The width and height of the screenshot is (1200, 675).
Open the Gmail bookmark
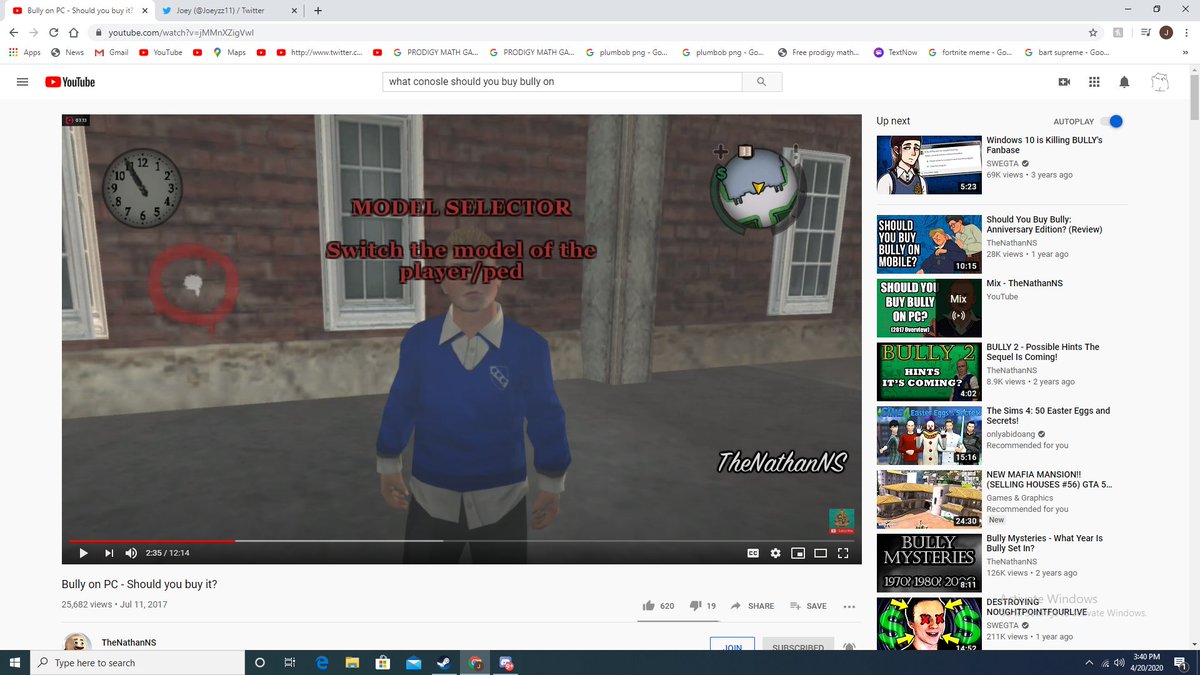[x=112, y=52]
